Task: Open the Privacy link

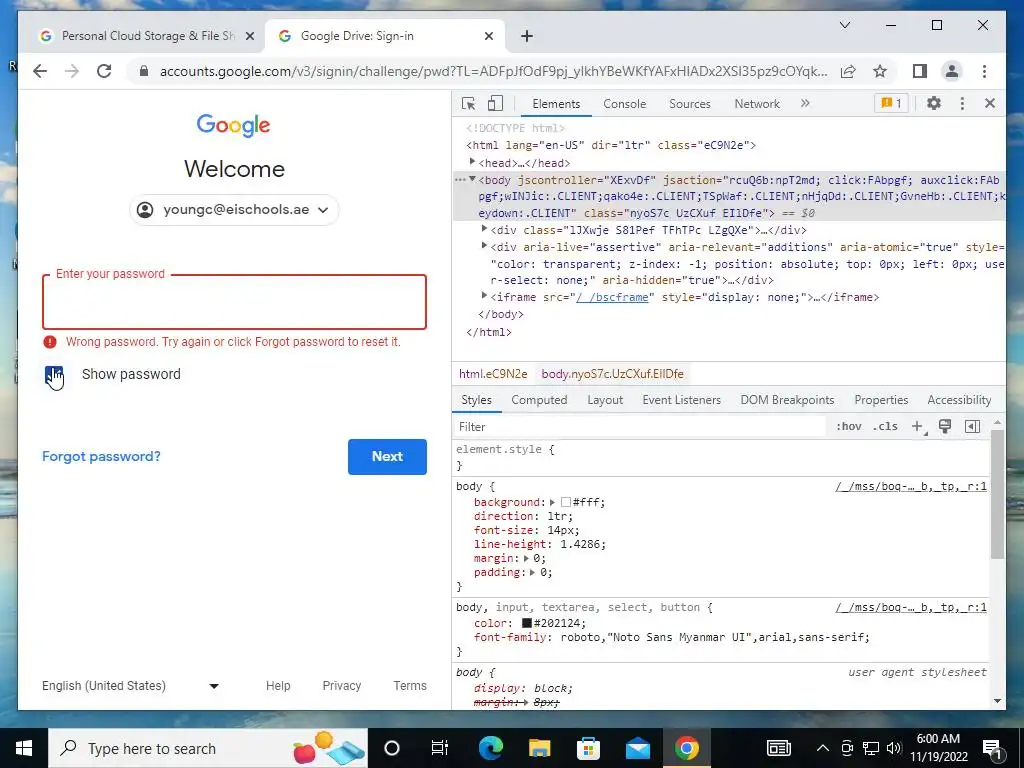Action: click(342, 686)
